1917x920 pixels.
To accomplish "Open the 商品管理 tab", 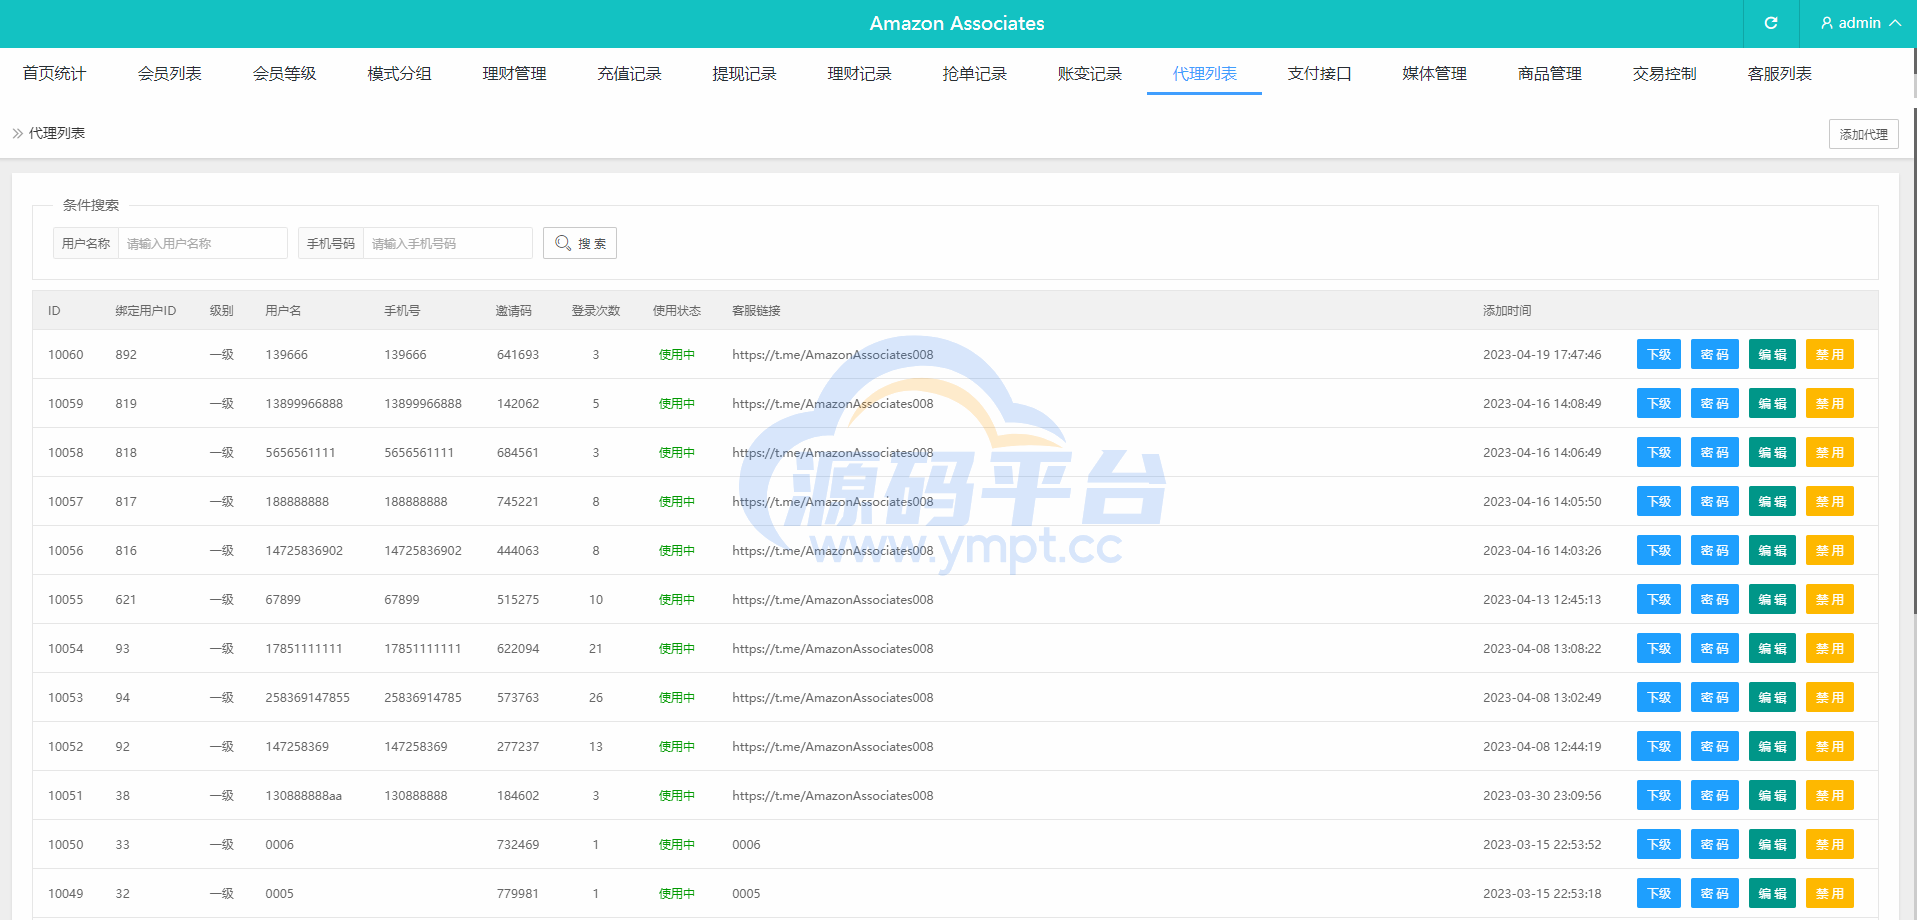I will [1549, 74].
